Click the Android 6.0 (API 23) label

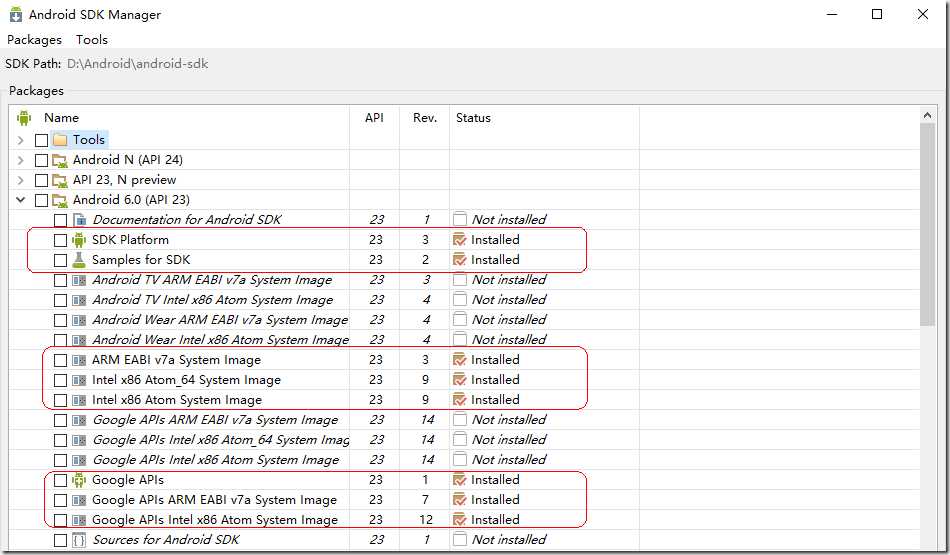click(131, 200)
